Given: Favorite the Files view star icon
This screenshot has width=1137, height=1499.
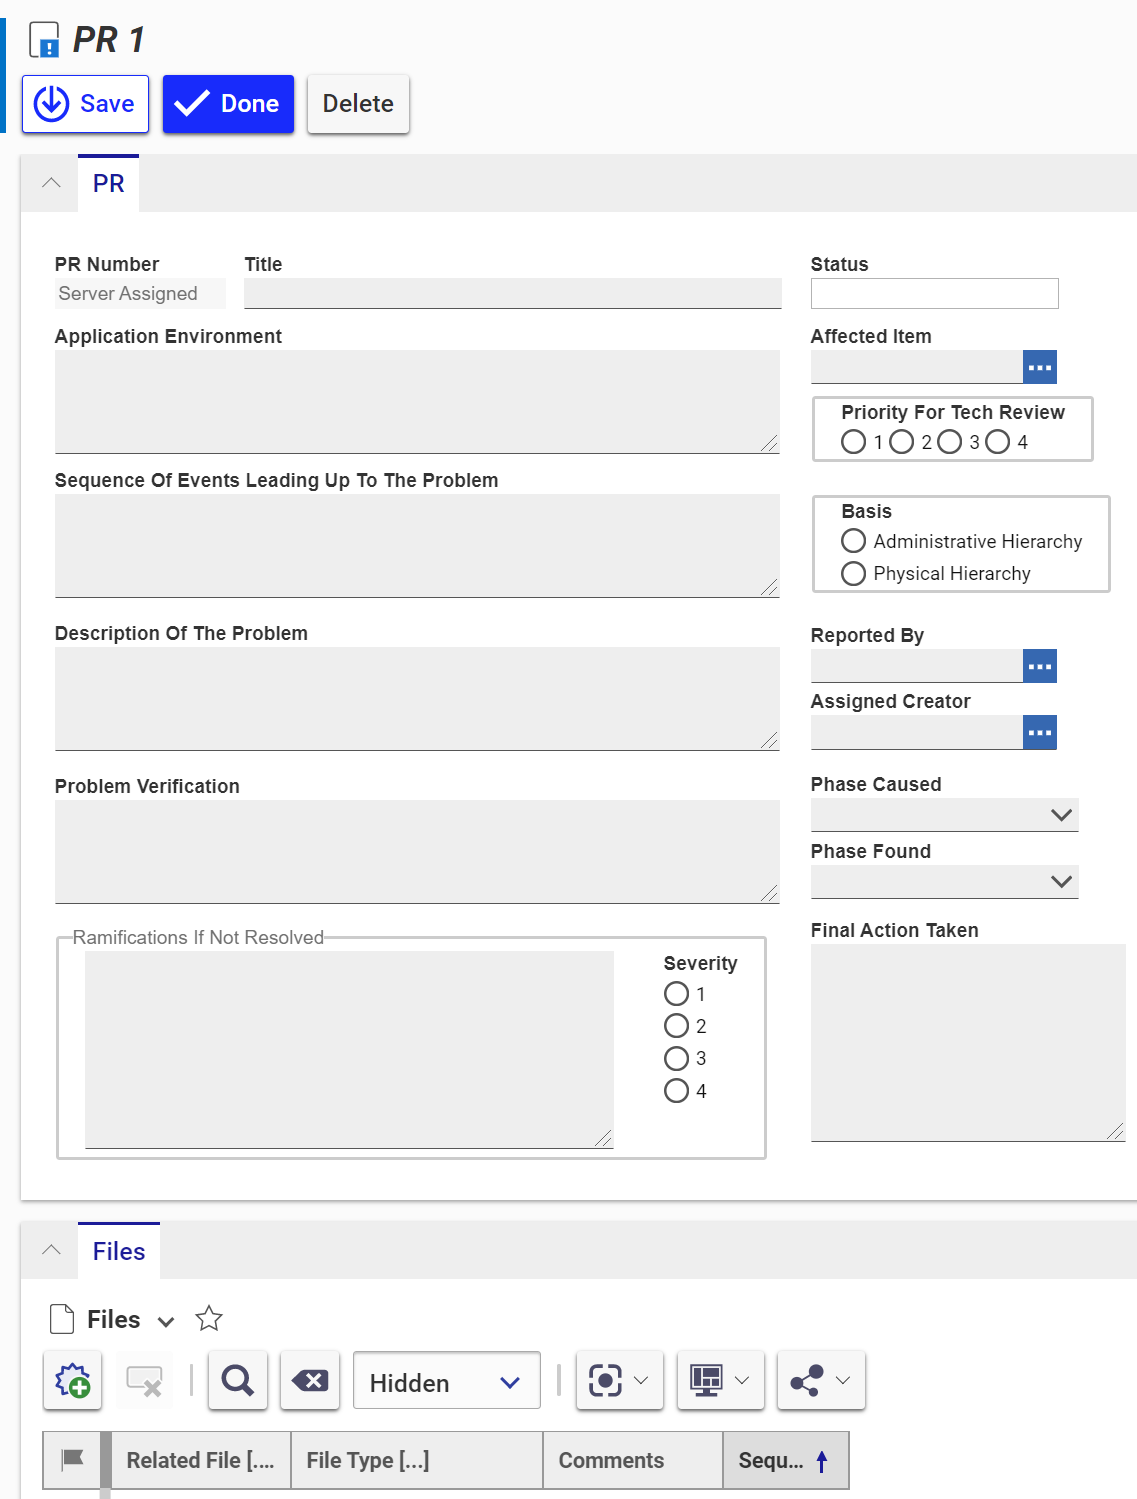Looking at the screenshot, I should pos(209,1319).
